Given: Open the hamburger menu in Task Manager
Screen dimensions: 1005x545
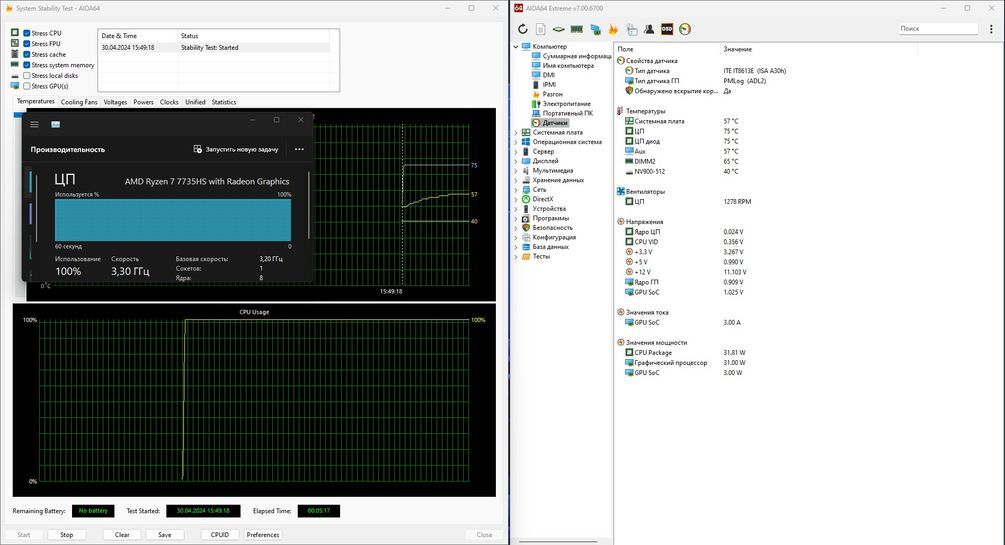Looking at the screenshot, I should click(35, 124).
